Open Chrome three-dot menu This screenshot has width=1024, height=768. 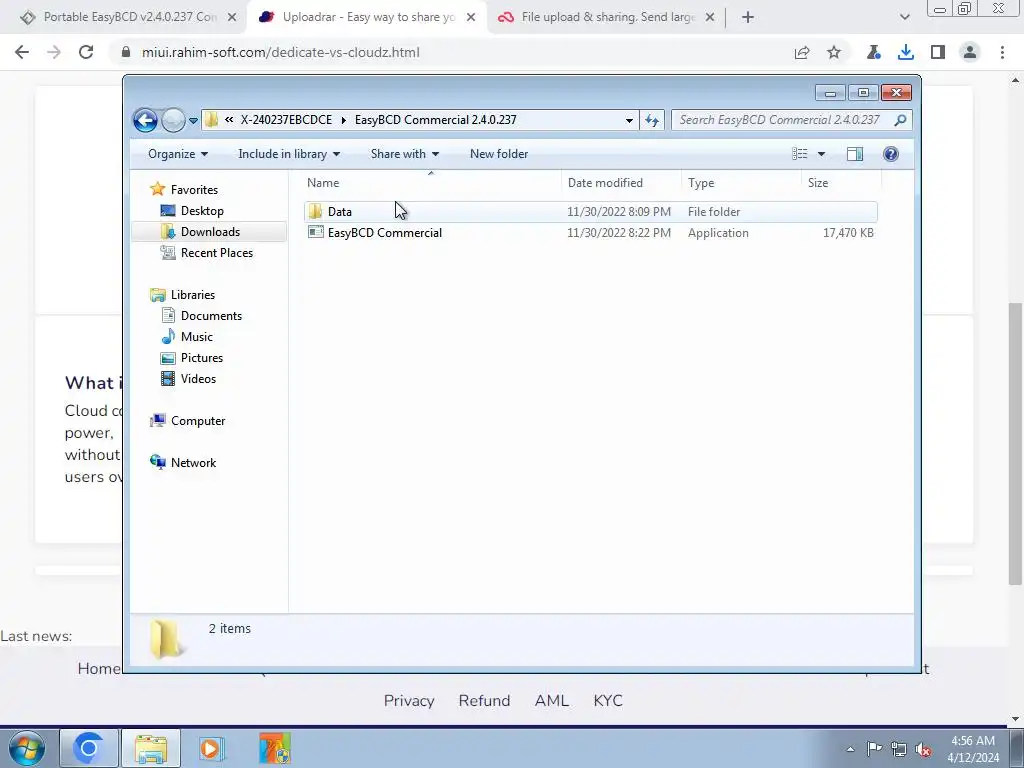tap(1002, 52)
